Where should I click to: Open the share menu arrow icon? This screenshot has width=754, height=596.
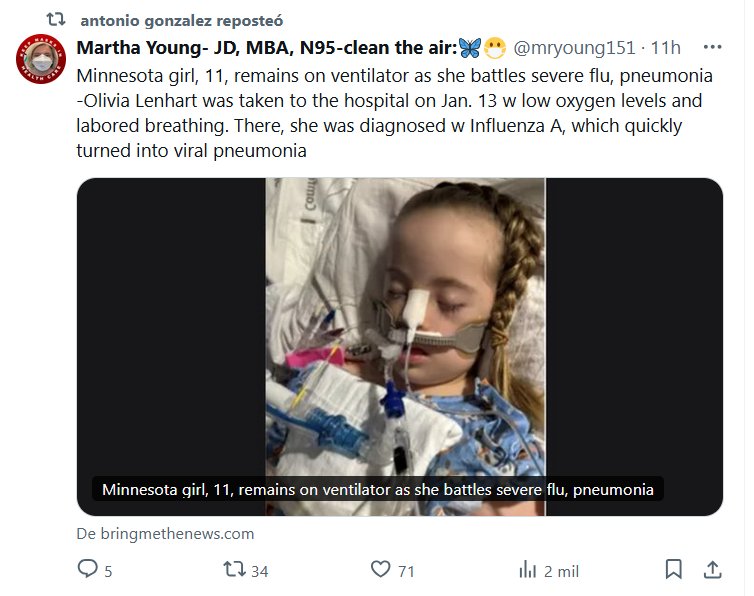pos(712,570)
